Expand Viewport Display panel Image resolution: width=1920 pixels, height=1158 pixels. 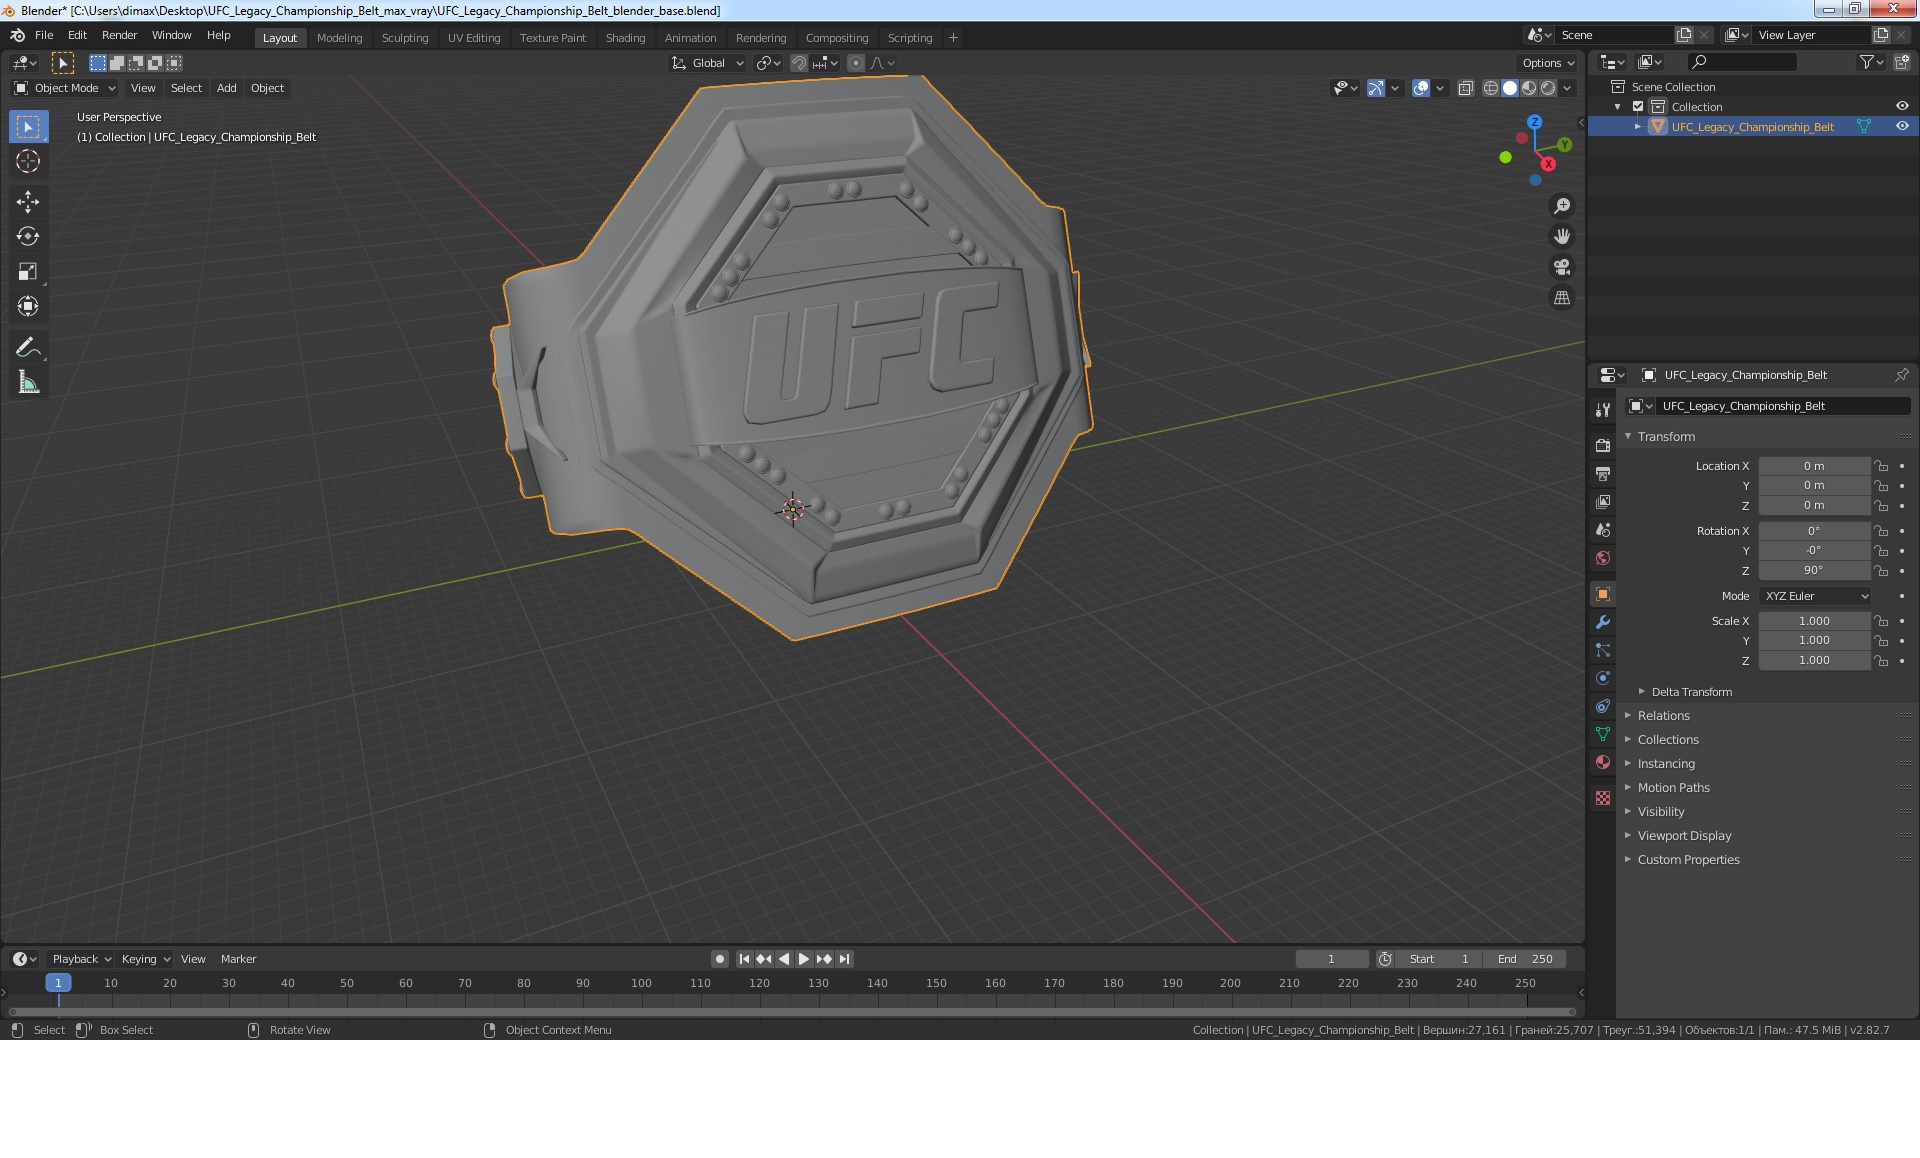pos(1684,836)
